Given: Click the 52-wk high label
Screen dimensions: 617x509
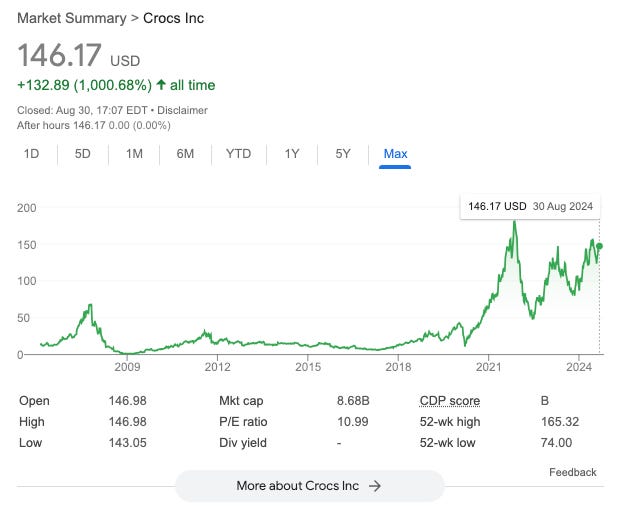Looking at the screenshot, I should [x=450, y=422].
